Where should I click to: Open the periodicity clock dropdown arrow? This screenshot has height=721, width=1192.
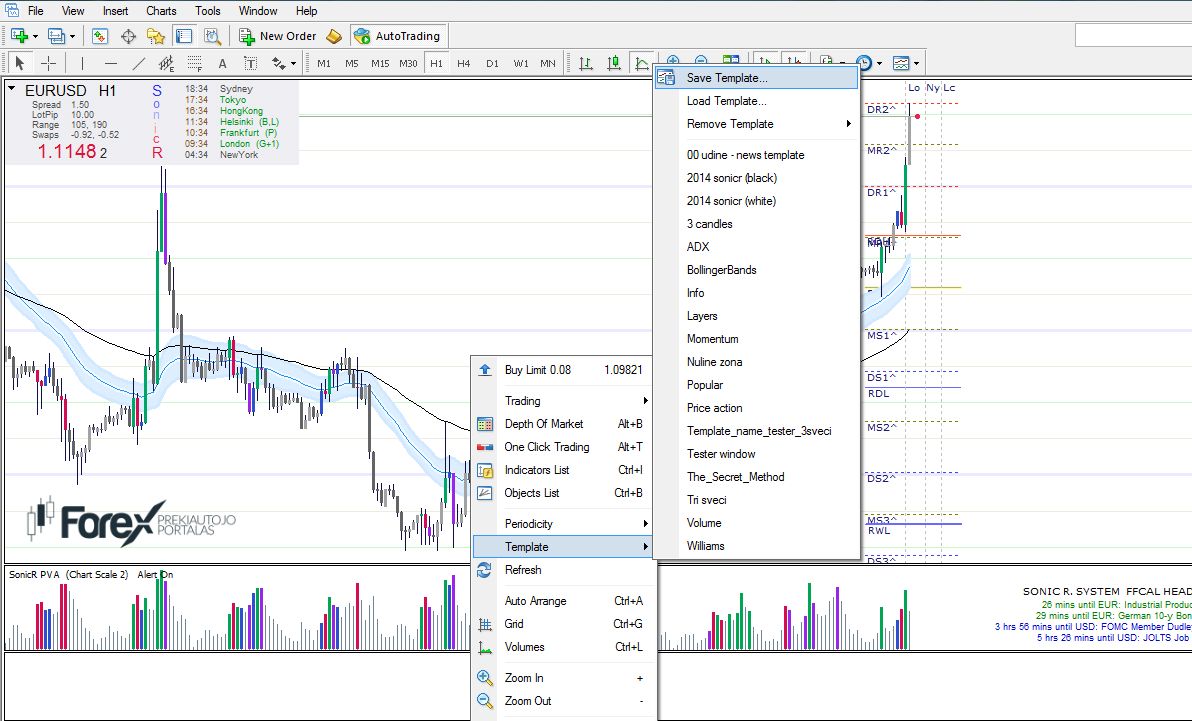click(x=880, y=64)
